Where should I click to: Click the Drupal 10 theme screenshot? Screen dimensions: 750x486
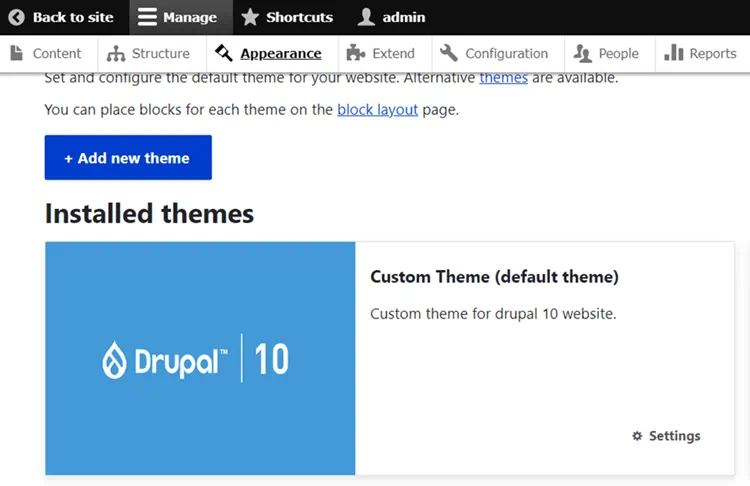(200, 358)
